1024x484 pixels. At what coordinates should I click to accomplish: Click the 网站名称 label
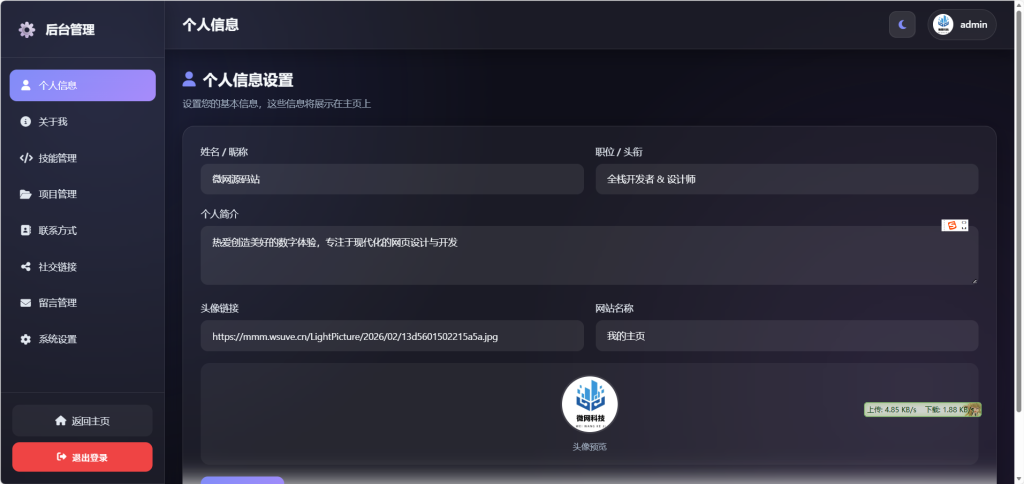pos(615,308)
